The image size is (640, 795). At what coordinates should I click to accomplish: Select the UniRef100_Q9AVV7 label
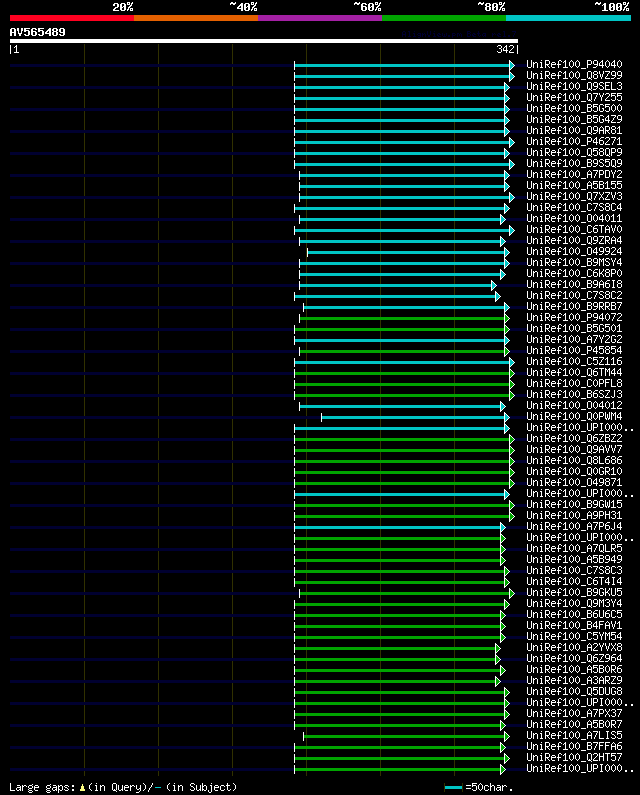(x=574, y=449)
